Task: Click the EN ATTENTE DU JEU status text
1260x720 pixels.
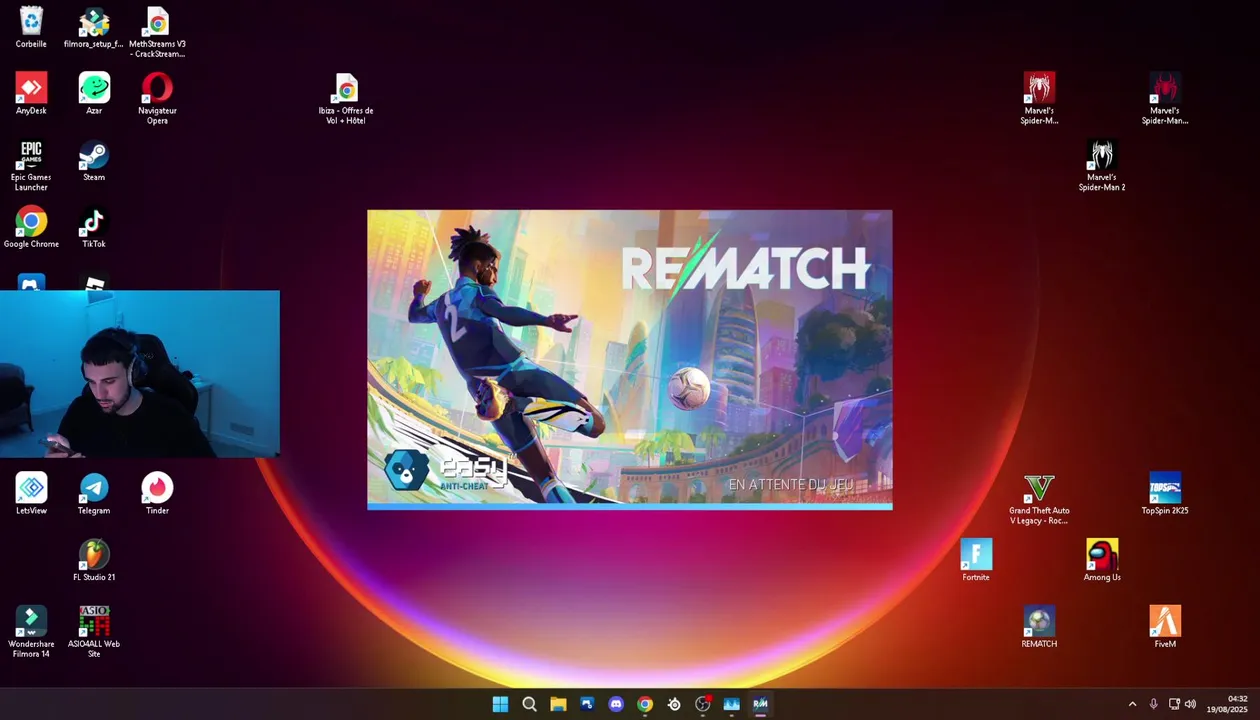Action: [x=790, y=484]
